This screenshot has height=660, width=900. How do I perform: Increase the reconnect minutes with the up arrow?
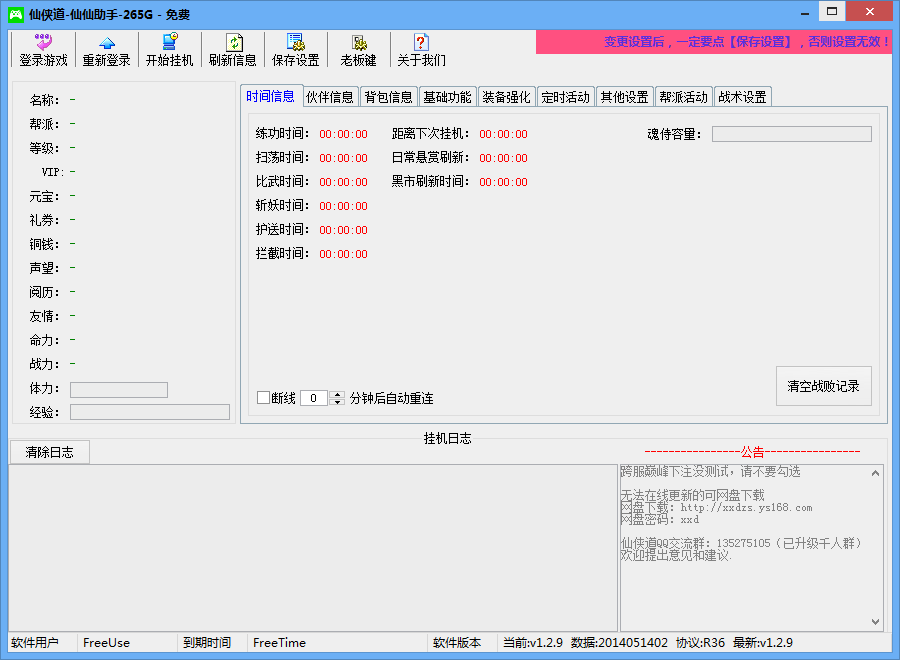pos(335,393)
